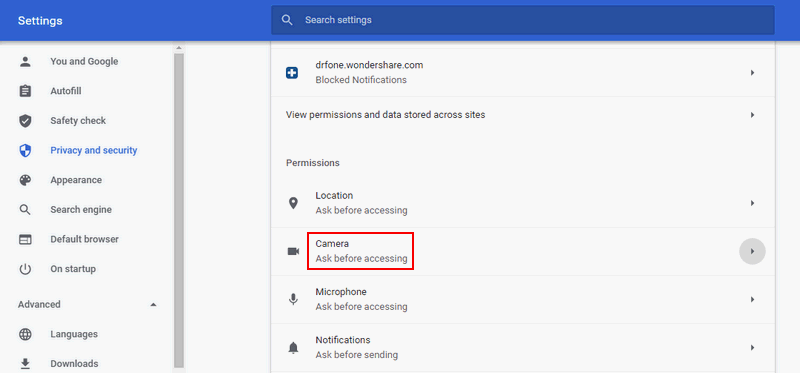Open Notifications settings with its arrow
Viewport: 800px width, 373px height.
tap(752, 348)
